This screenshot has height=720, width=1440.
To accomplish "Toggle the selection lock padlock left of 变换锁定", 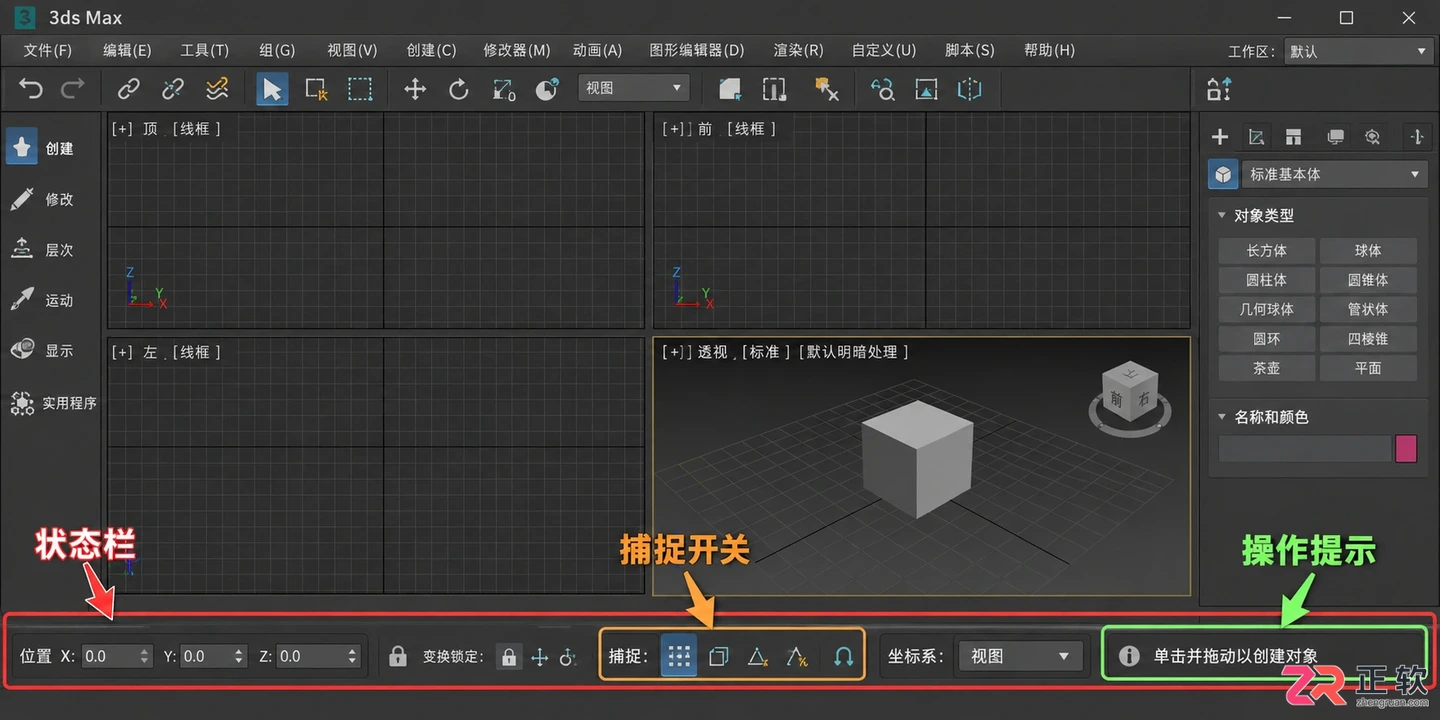I will point(398,656).
